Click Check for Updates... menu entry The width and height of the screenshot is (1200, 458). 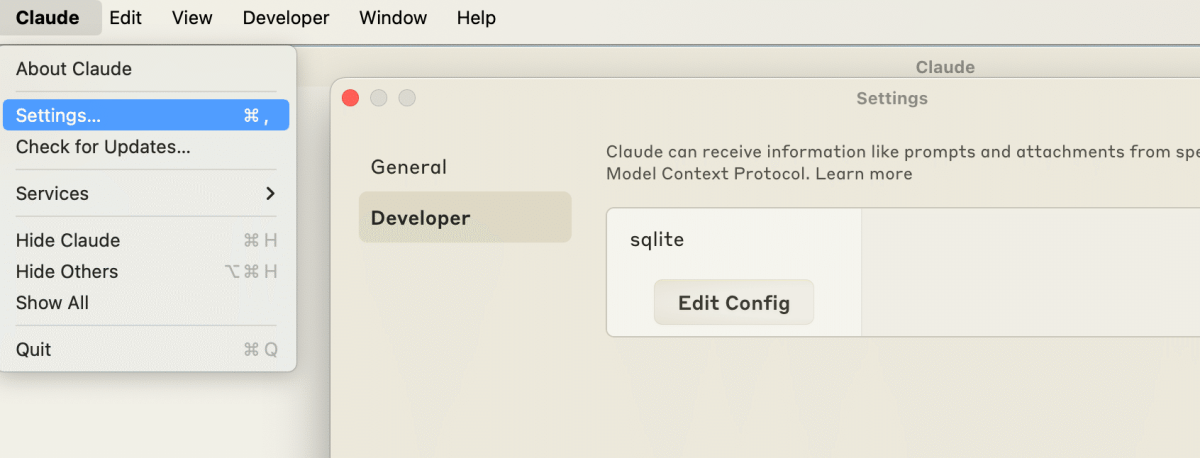pyautogui.click(x=103, y=147)
